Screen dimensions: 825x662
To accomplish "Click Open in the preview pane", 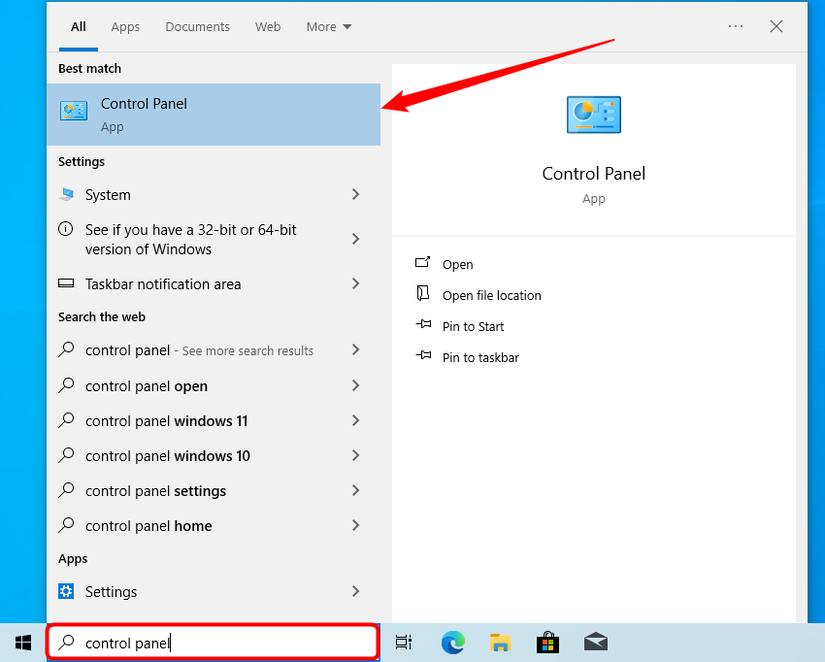I will point(458,264).
